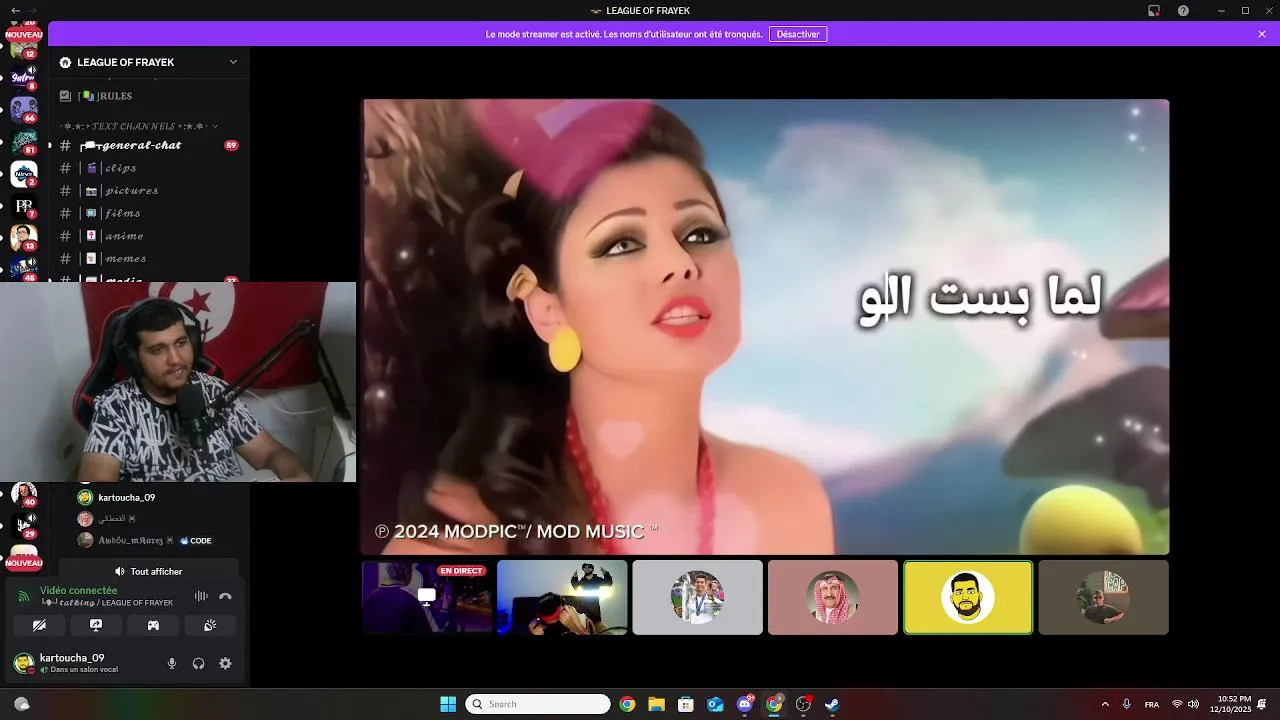
Task: Open server with badge 66
Action: click(x=24, y=108)
